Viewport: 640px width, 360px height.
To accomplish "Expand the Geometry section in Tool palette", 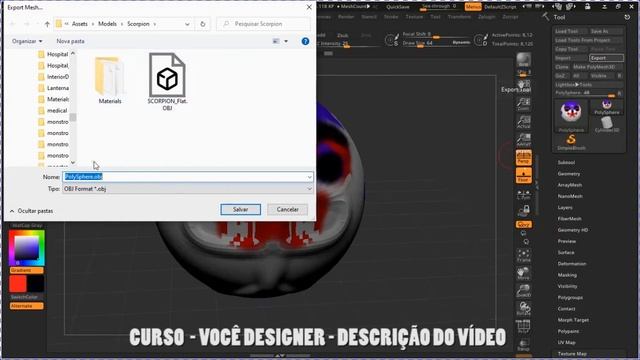I will click(569, 174).
